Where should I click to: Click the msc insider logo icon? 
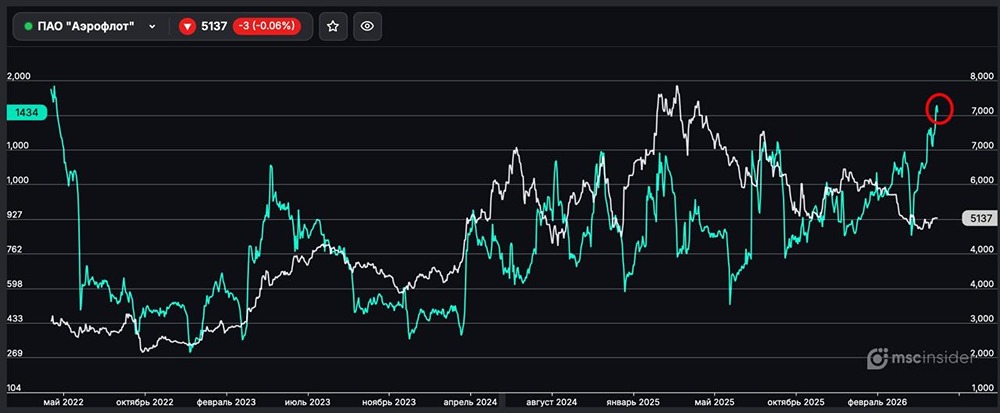[x=876, y=358]
